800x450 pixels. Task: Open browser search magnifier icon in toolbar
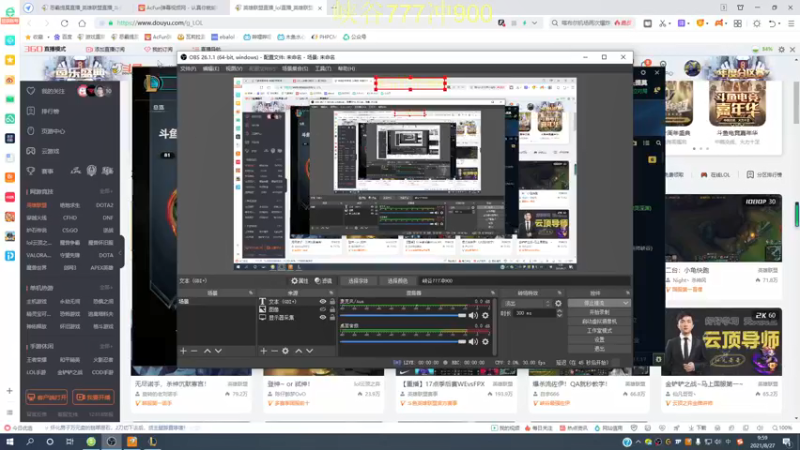(555, 23)
